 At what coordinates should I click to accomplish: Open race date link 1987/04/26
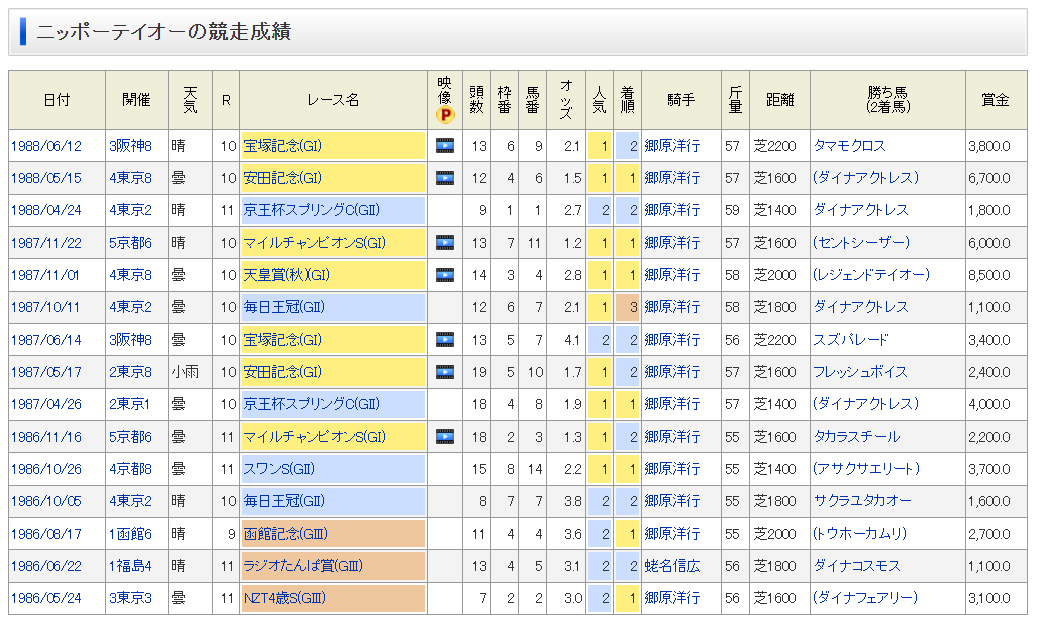point(46,404)
